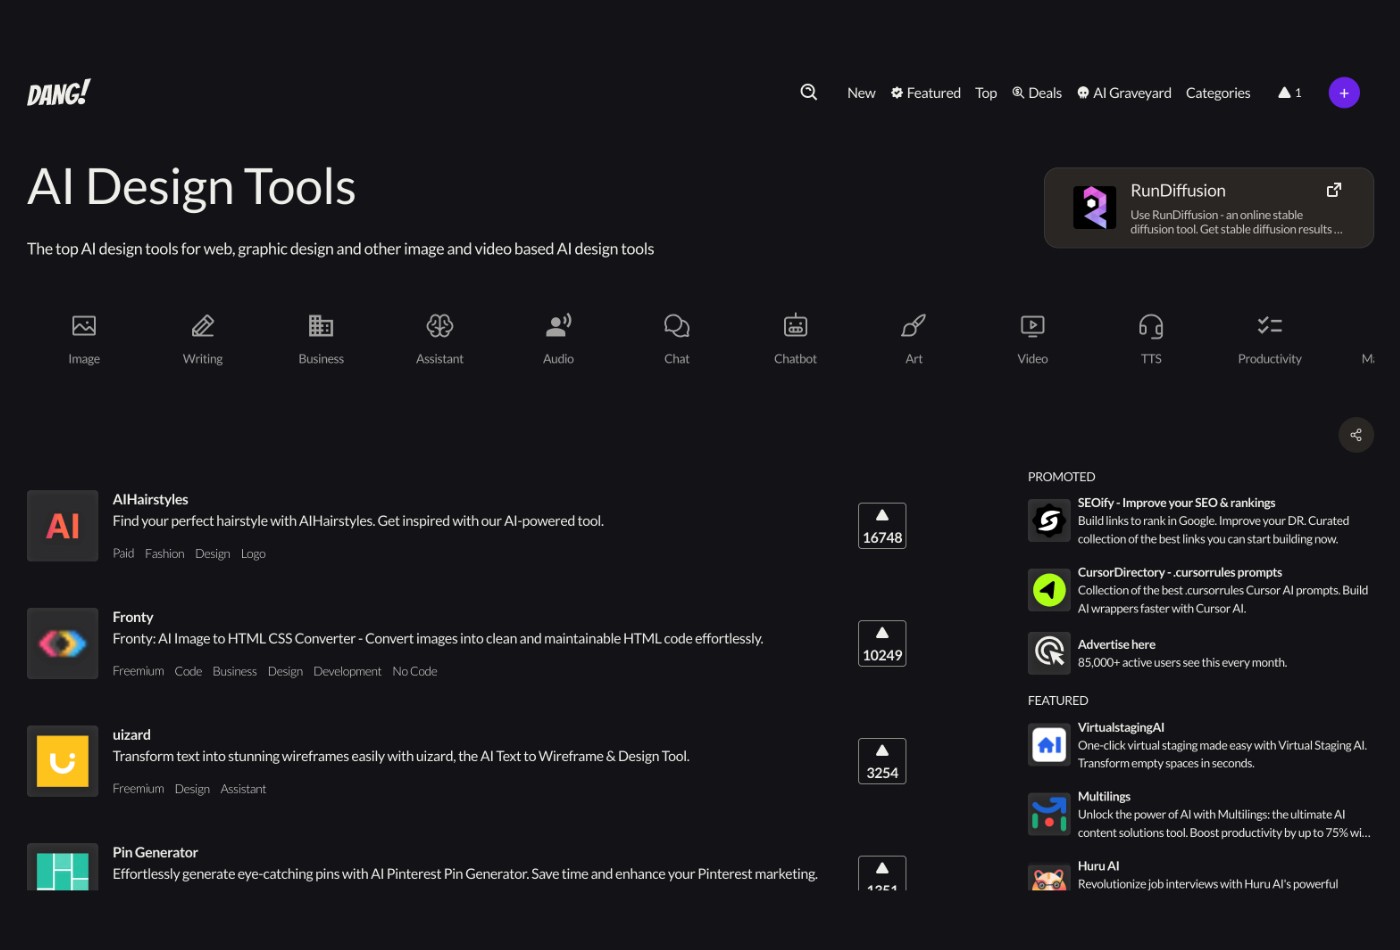Select the Image category icon

tap(84, 326)
